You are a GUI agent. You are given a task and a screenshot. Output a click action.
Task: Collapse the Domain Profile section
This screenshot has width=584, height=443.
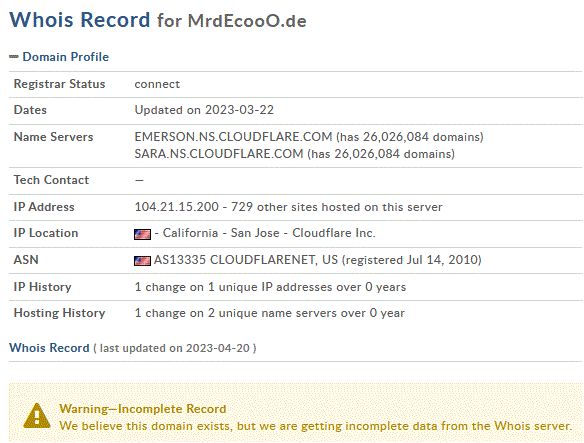pos(14,57)
